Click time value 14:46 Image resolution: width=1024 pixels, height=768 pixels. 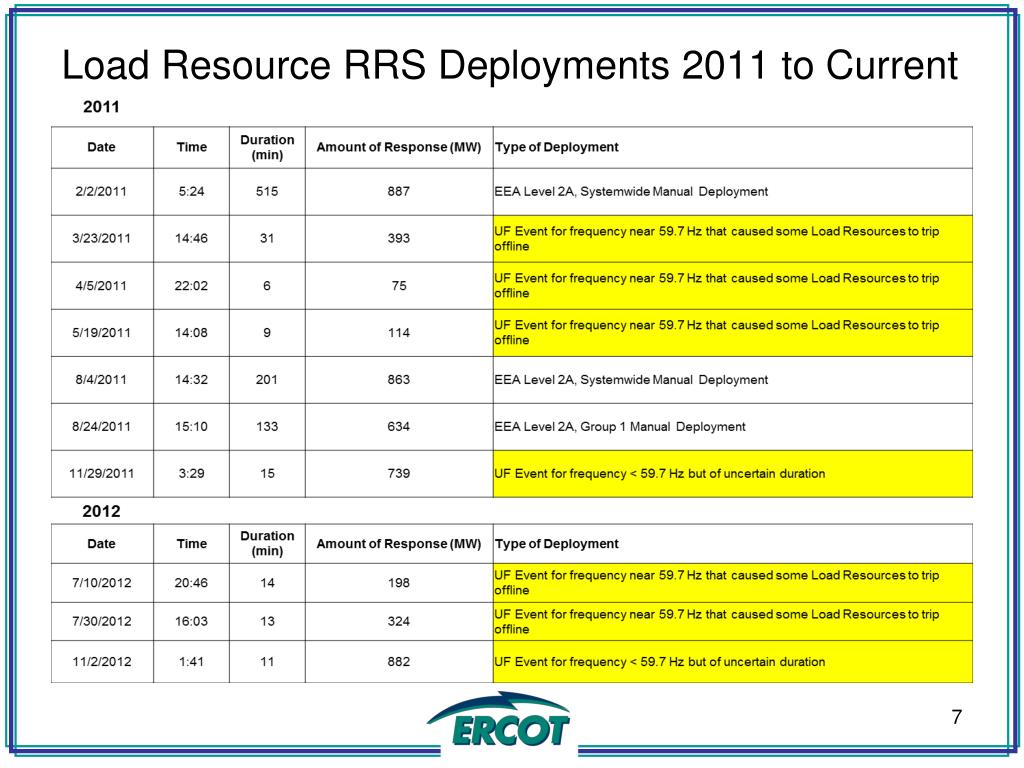point(191,238)
